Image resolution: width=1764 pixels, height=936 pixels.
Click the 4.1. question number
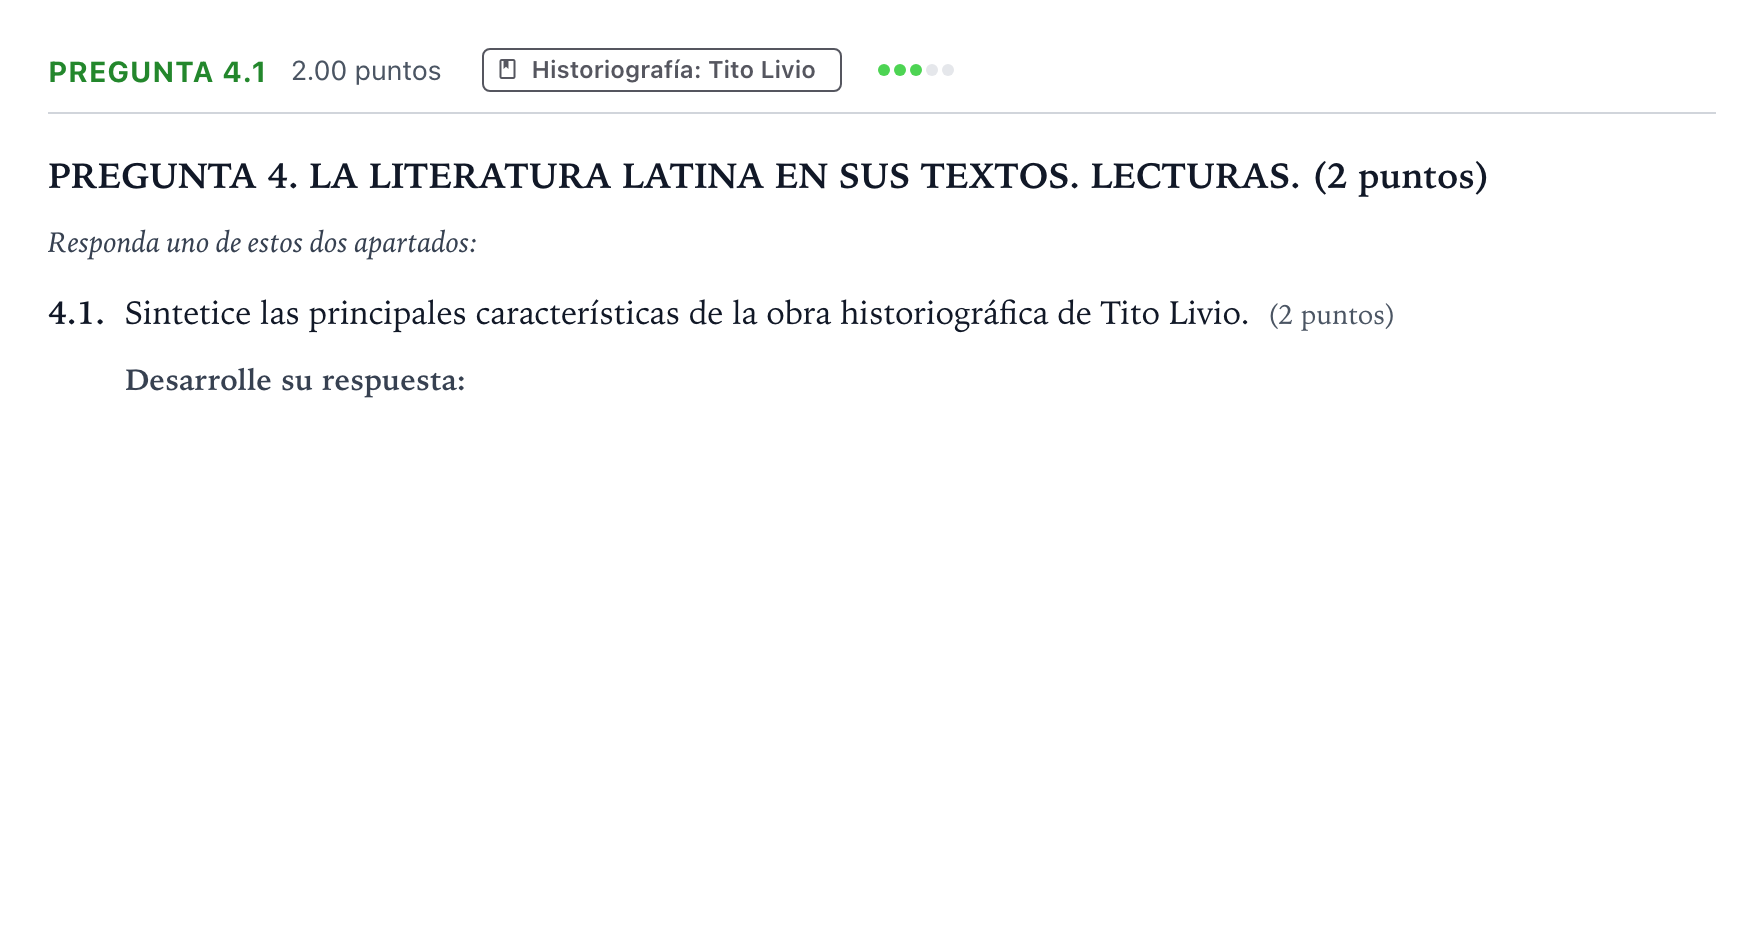(76, 314)
